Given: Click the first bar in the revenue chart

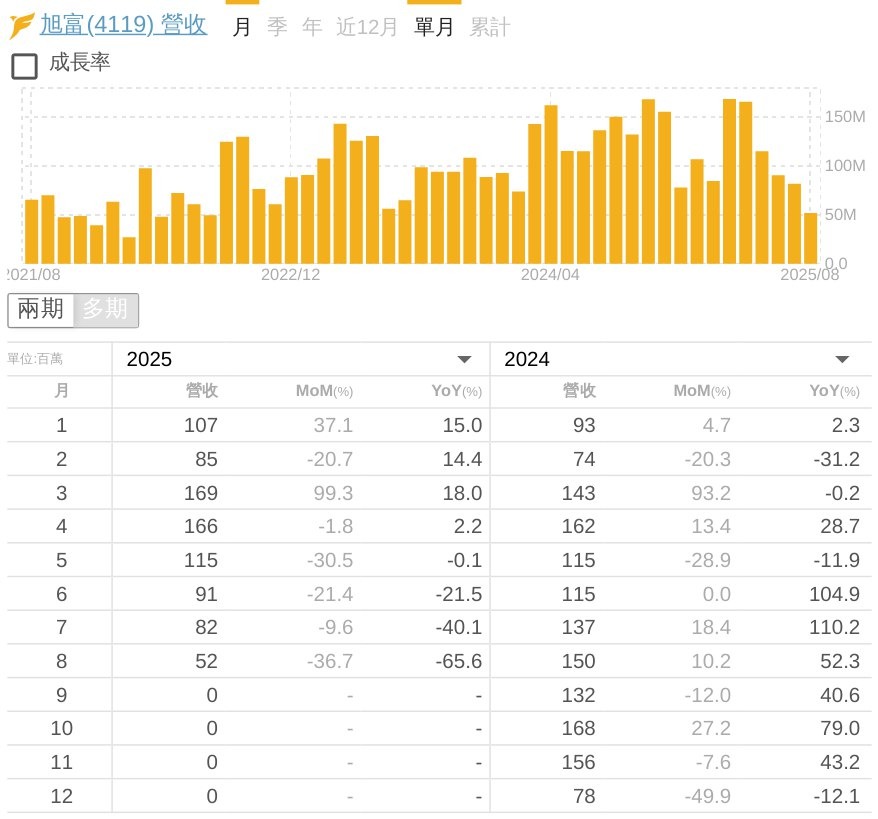Looking at the screenshot, I should point(31,231).
